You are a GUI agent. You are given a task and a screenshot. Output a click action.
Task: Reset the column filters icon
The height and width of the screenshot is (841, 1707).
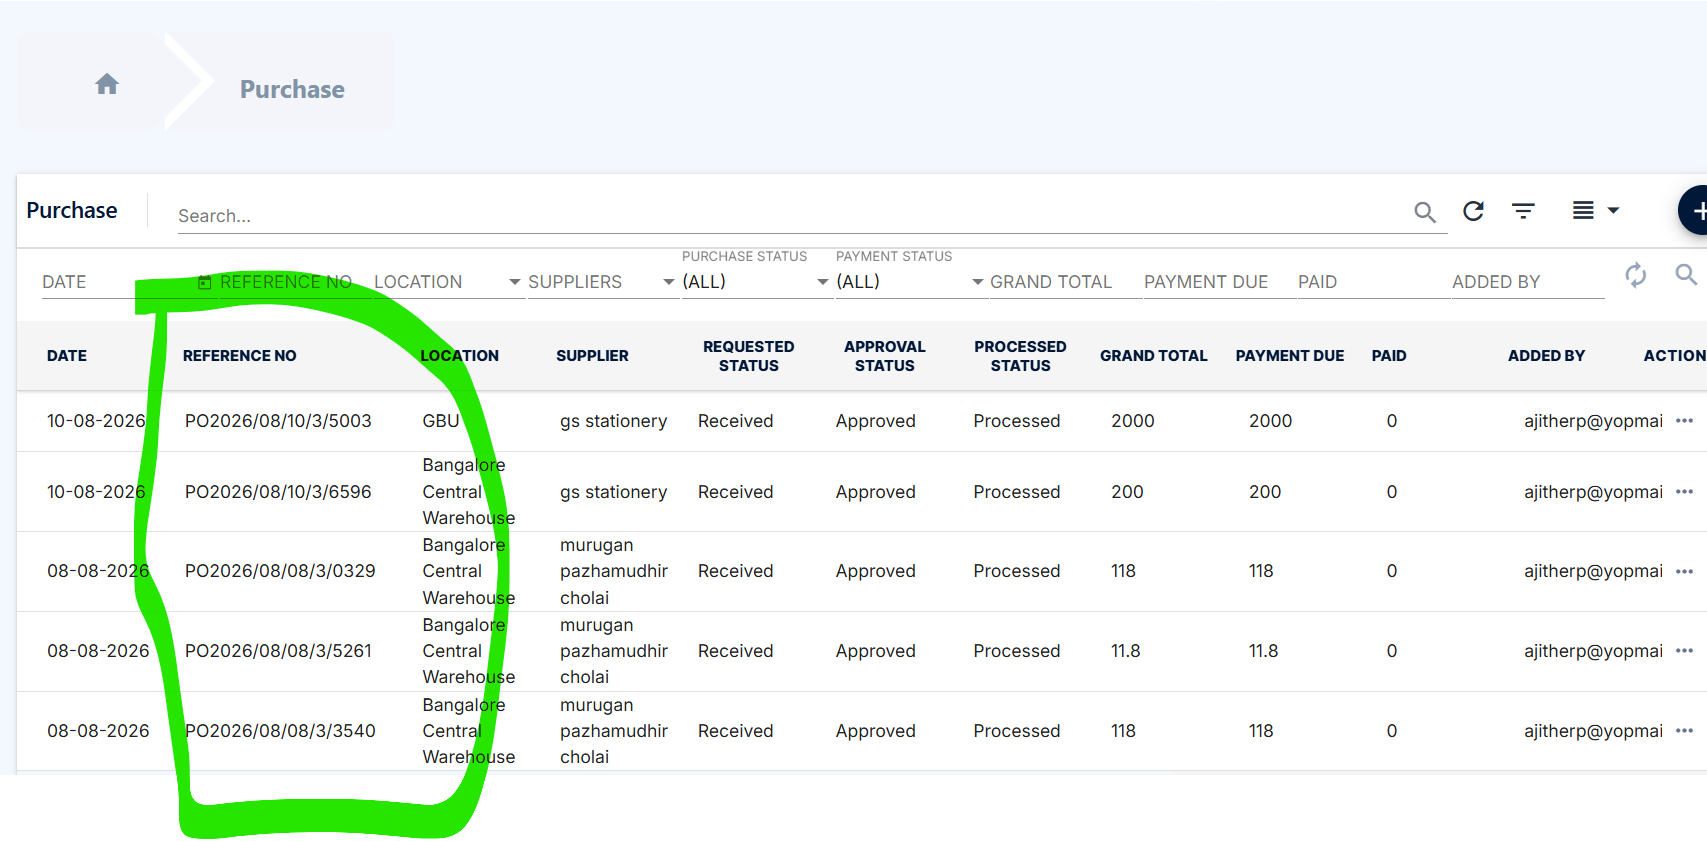(x=1636, y=274)
